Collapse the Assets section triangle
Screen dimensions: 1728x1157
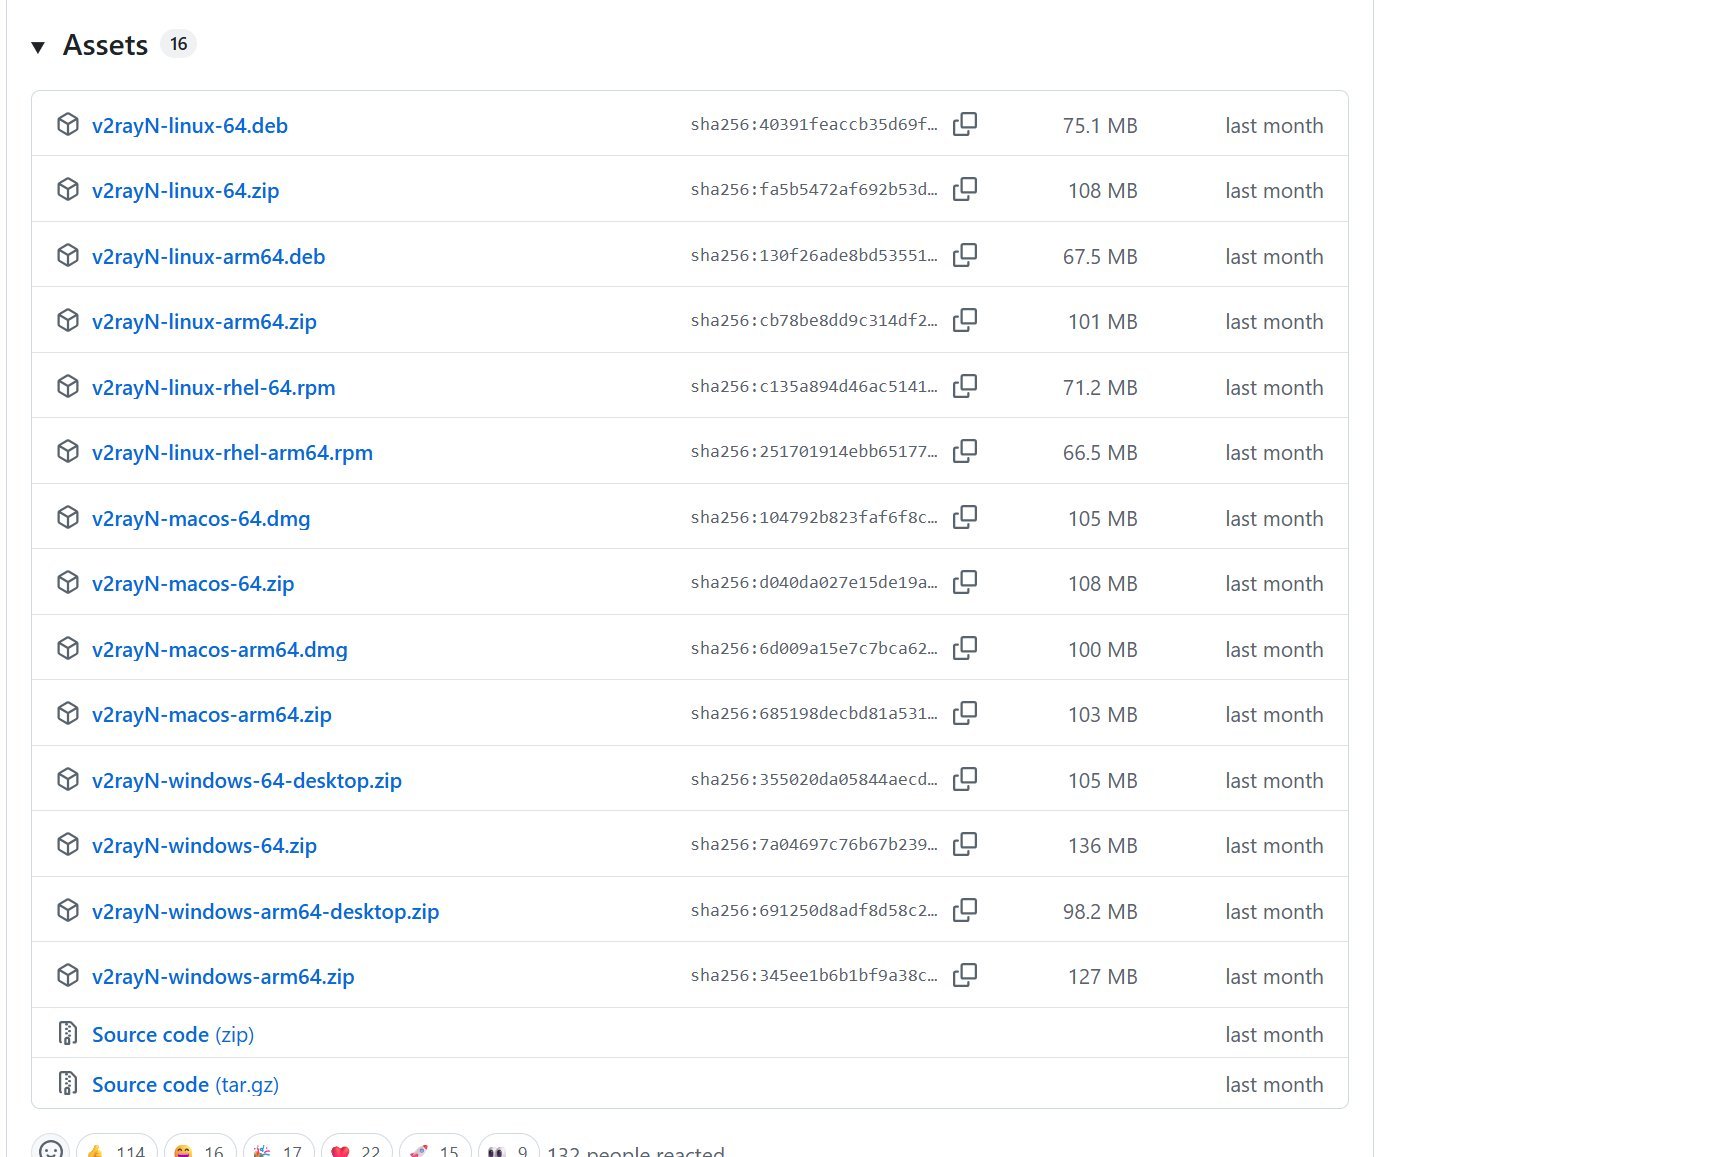click(x=38, y=46)
